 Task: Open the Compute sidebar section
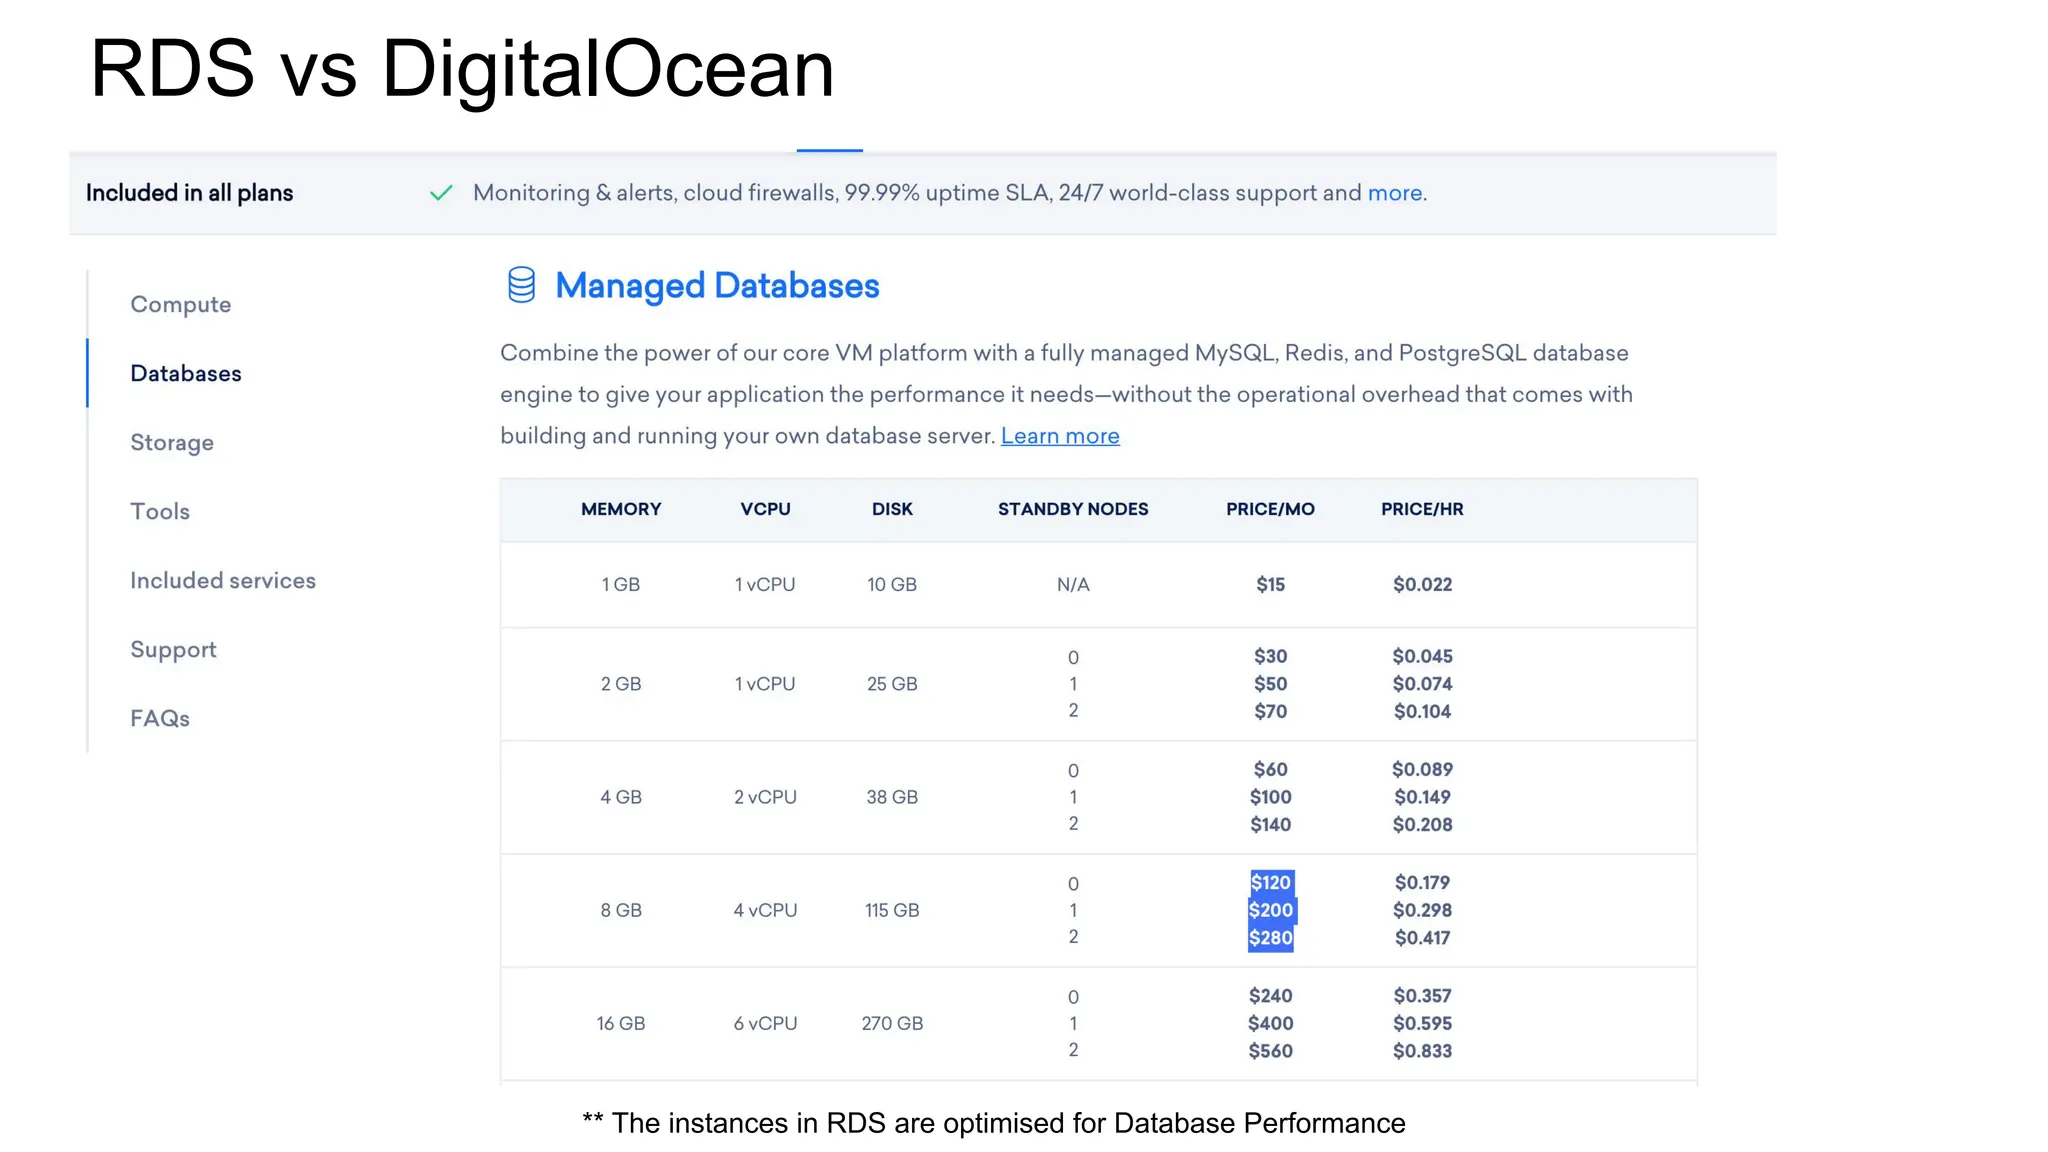pos(180,304)
